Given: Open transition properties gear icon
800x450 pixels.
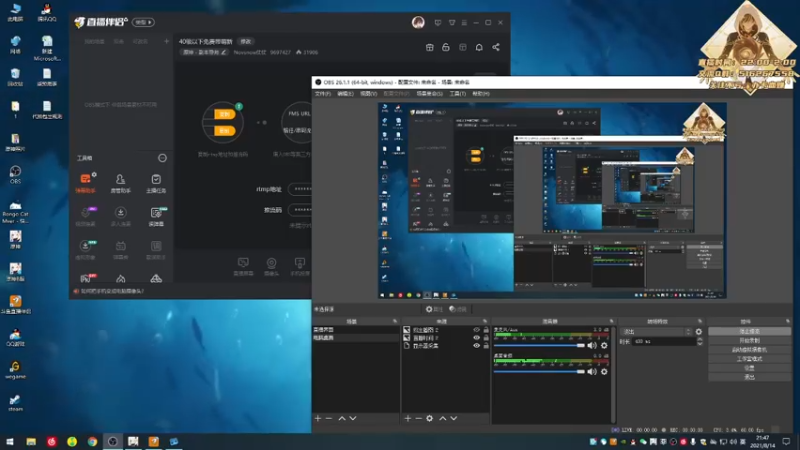Looking at the screenshot, I should point(698,332).
